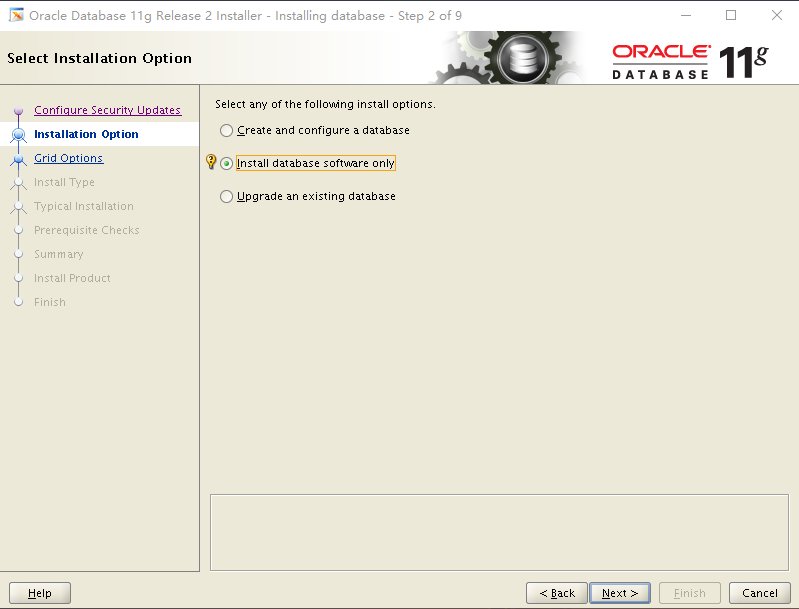Click the yellow help hint icon

point(211,162)
